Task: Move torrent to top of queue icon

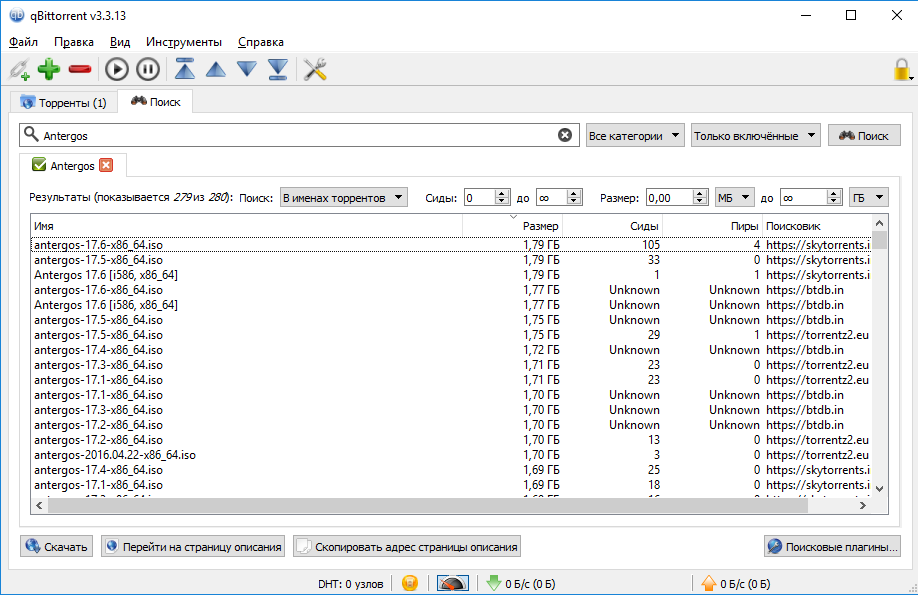Action: pyautogui.click(x=185, y=69)
